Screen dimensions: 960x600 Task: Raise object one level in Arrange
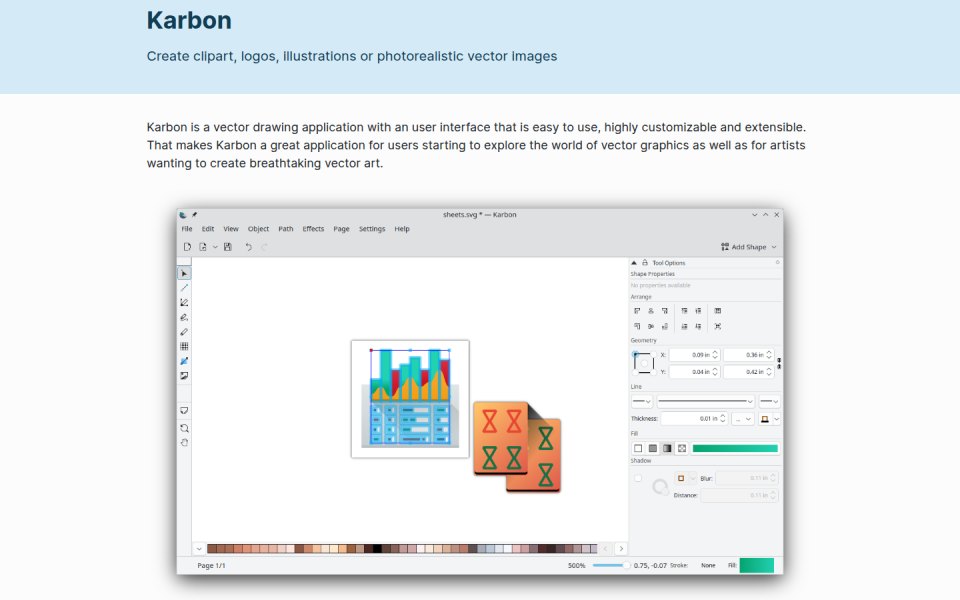pos(699,311)
